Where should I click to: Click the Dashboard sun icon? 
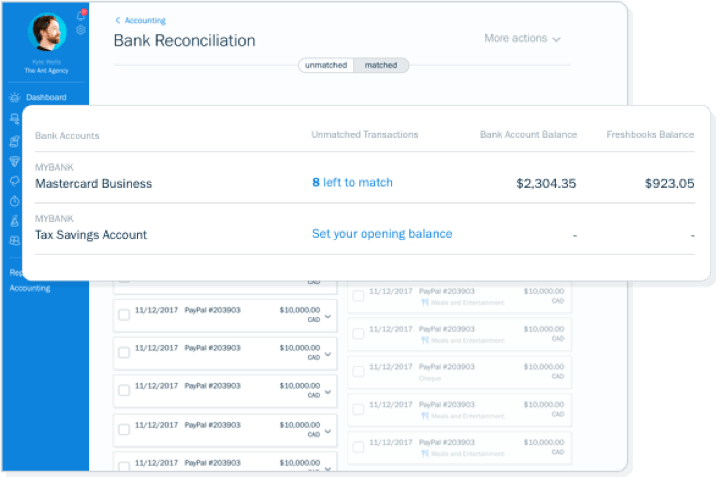14,98
